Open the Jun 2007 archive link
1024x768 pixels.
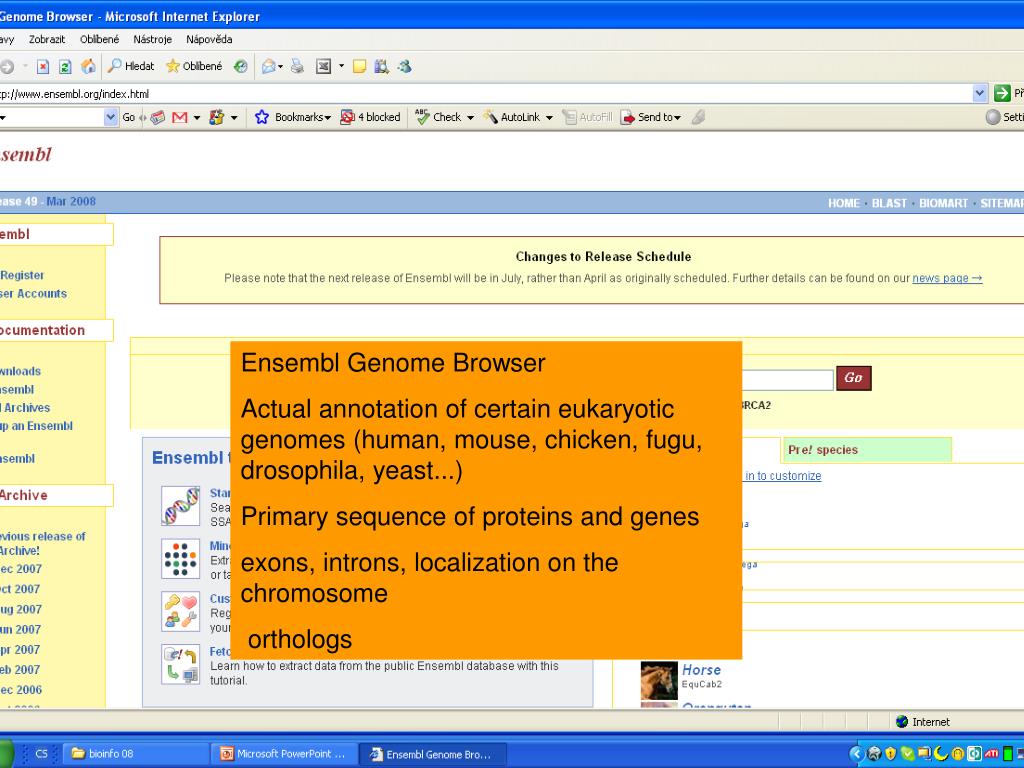tap(20, 630)
